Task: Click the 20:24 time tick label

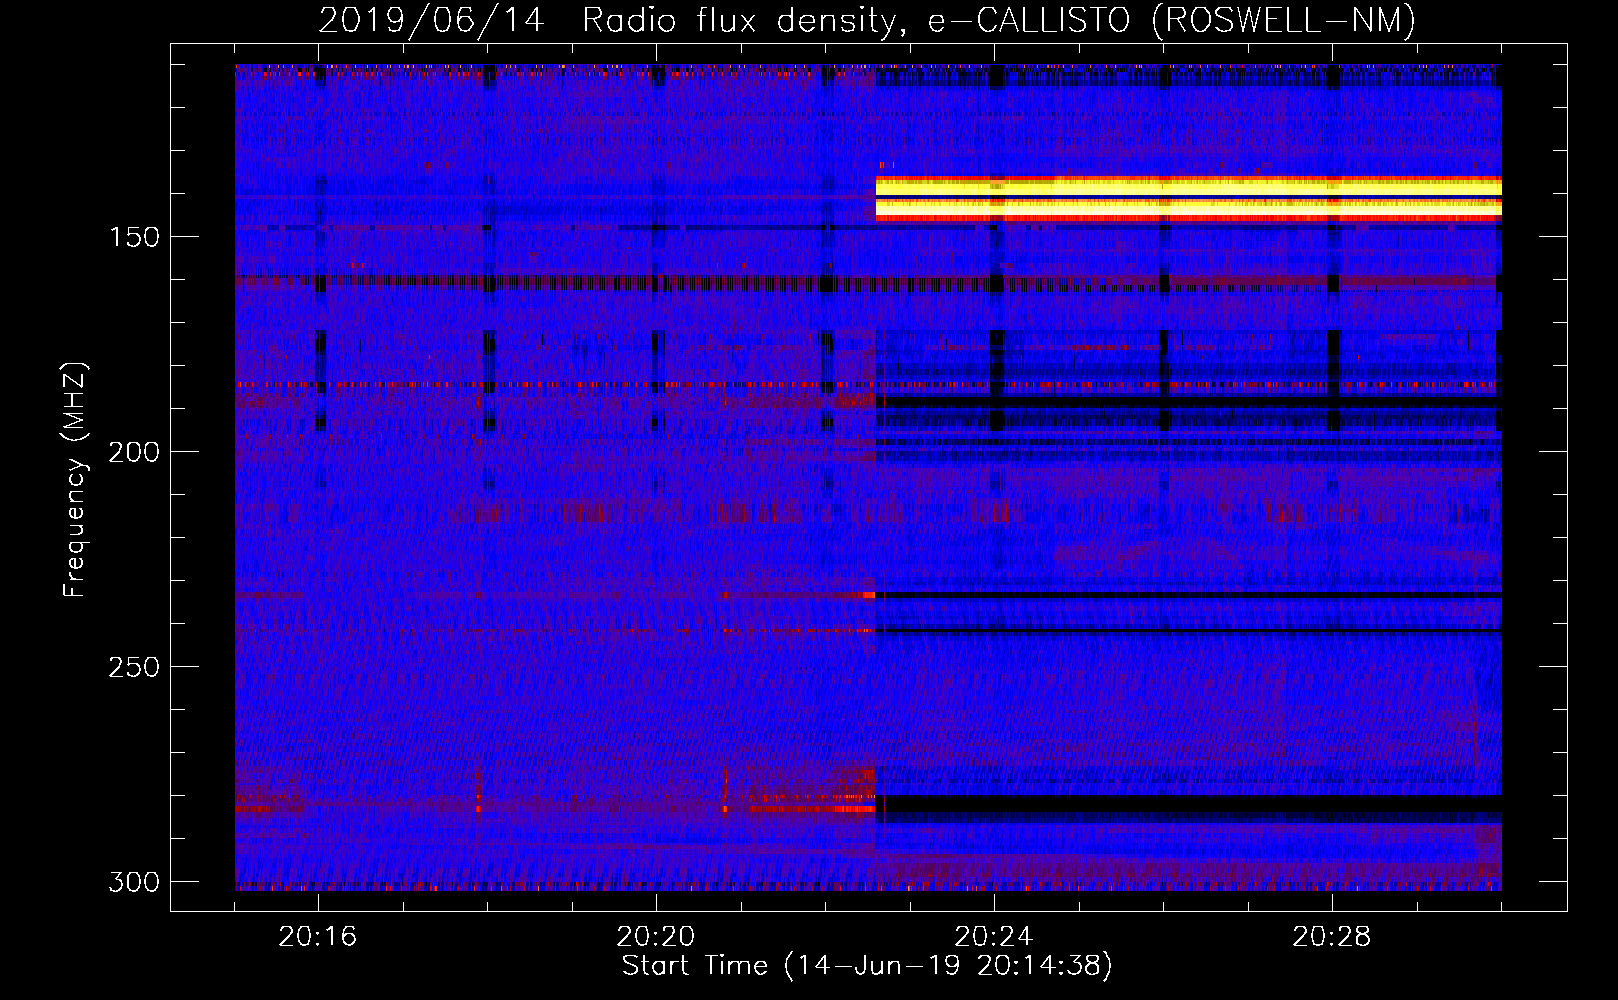Action: click(x=994, y=937)
